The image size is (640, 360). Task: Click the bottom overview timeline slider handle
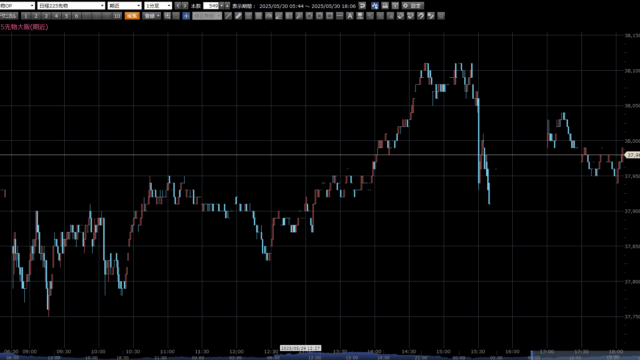point(532,355)
